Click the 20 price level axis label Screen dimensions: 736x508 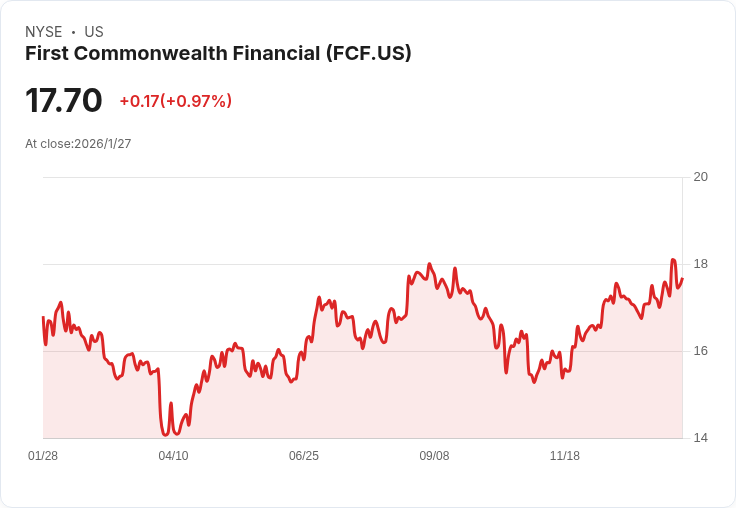701,177
